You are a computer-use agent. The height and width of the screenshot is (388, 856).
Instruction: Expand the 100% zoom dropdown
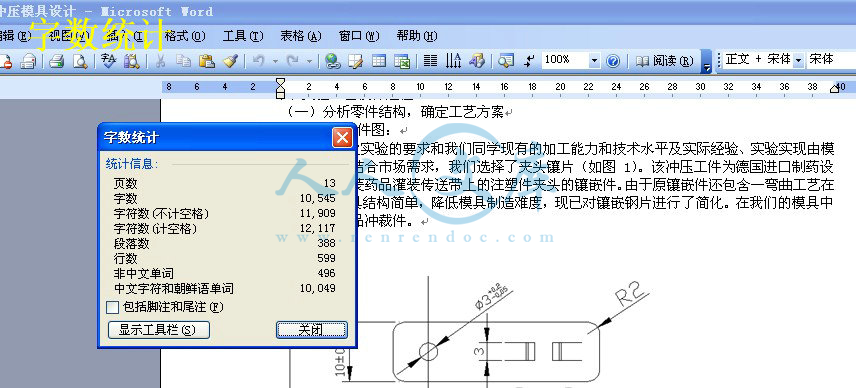click(x=595, y=61)
